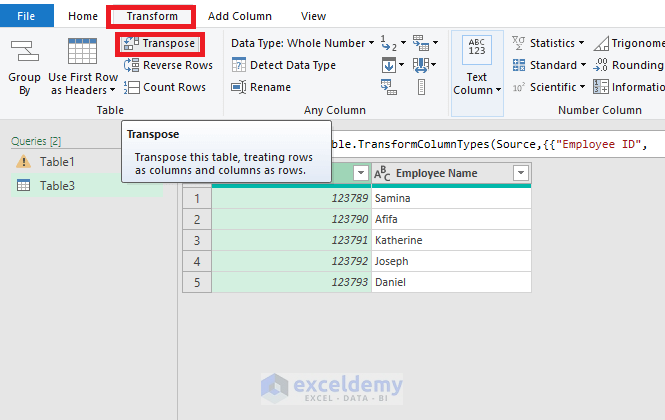The image size is (665, 420).
Task: Switch to Home tab
Action: click(83, 16)
